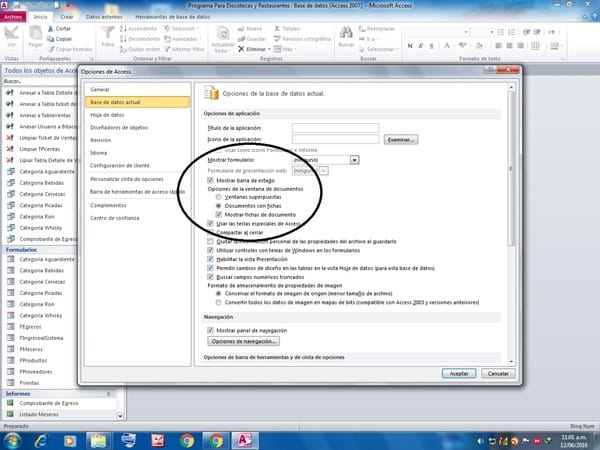600x450 pixels.
Task: Click the Examinar button
Action: click(401, 140)
